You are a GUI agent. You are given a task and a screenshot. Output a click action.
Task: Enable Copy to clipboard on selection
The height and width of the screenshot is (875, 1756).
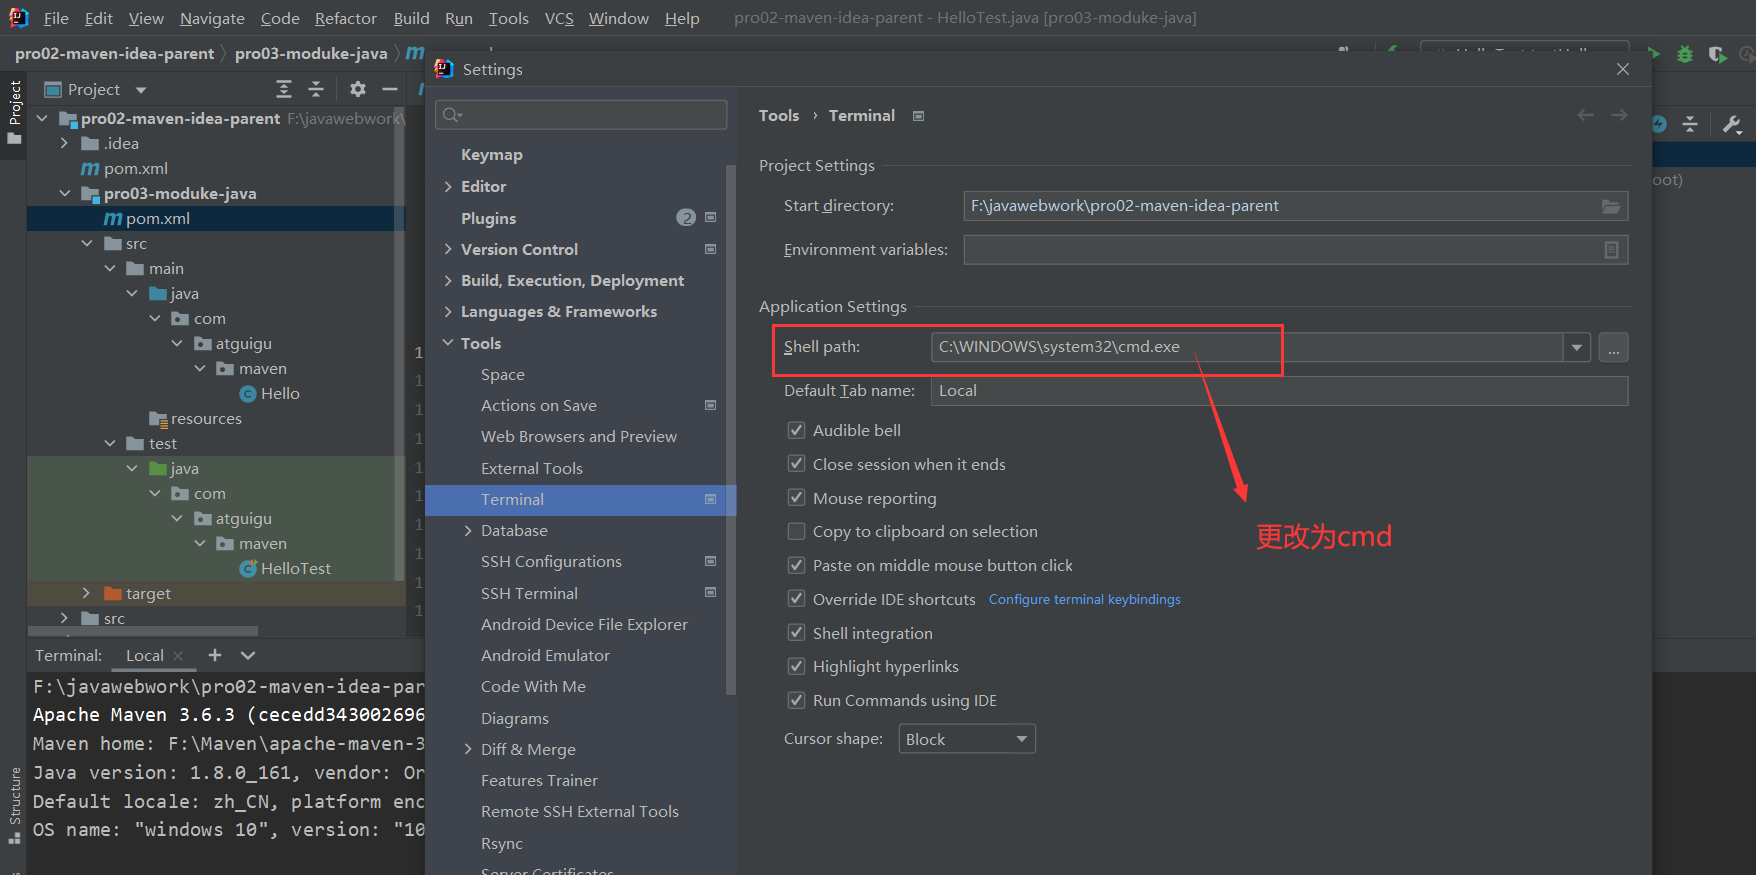pos(796,531)
